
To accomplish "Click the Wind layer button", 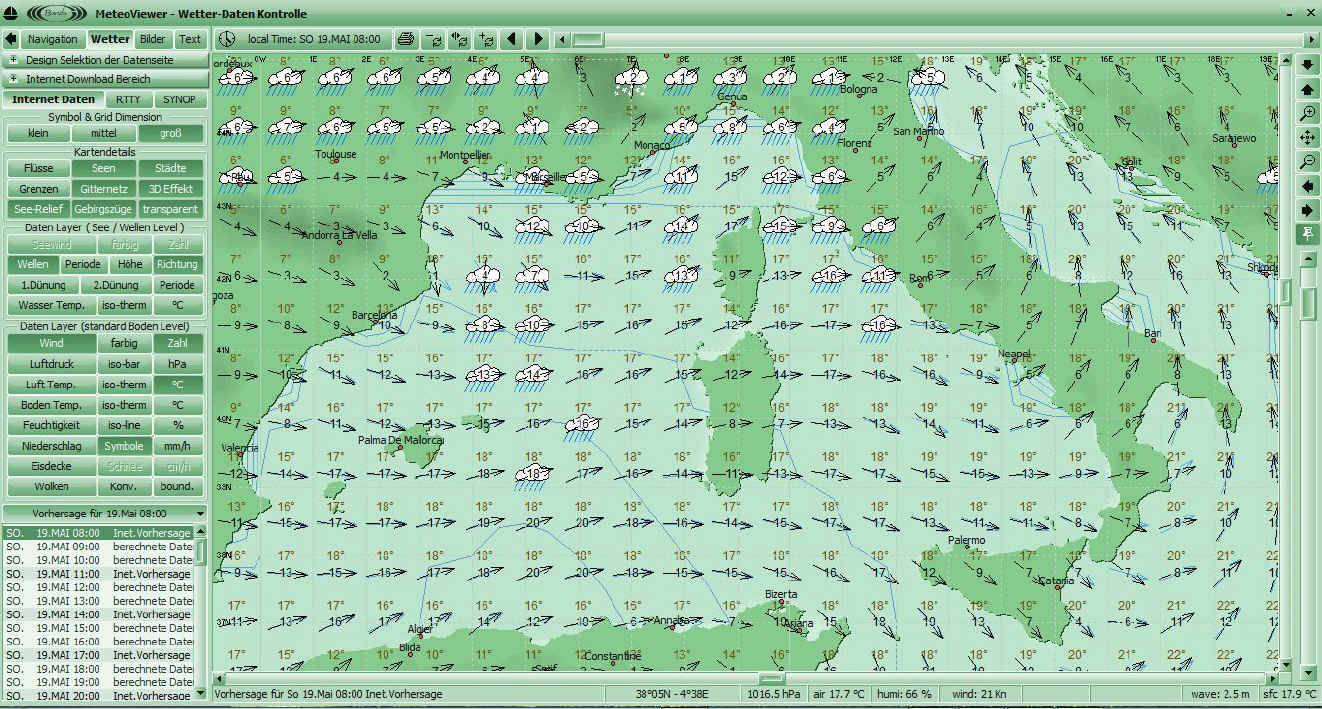I will pos(50,343).
